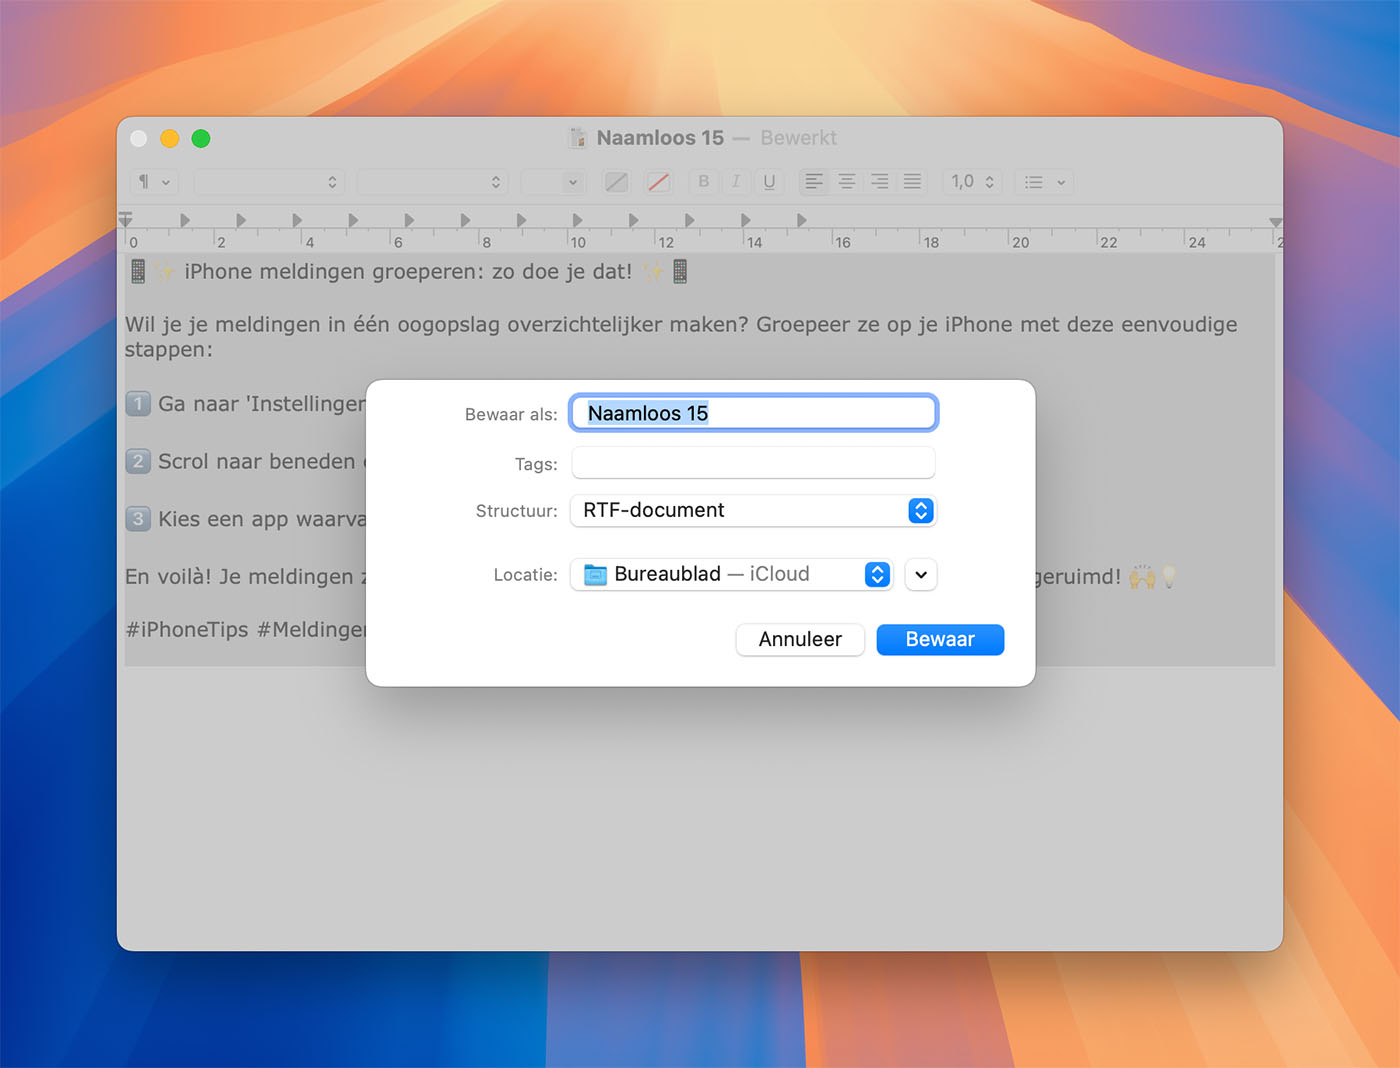The image size is (1400, 1068).
Task: Click the Bold formatting button
Action: coord(703,182)
